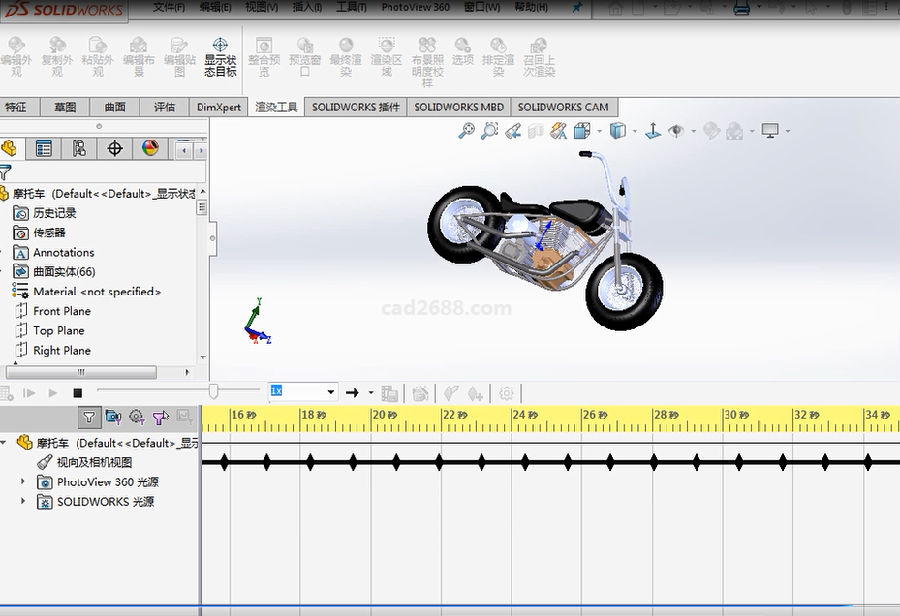Switch to the SOLIDWORKS MBD tab

(459, 107)
